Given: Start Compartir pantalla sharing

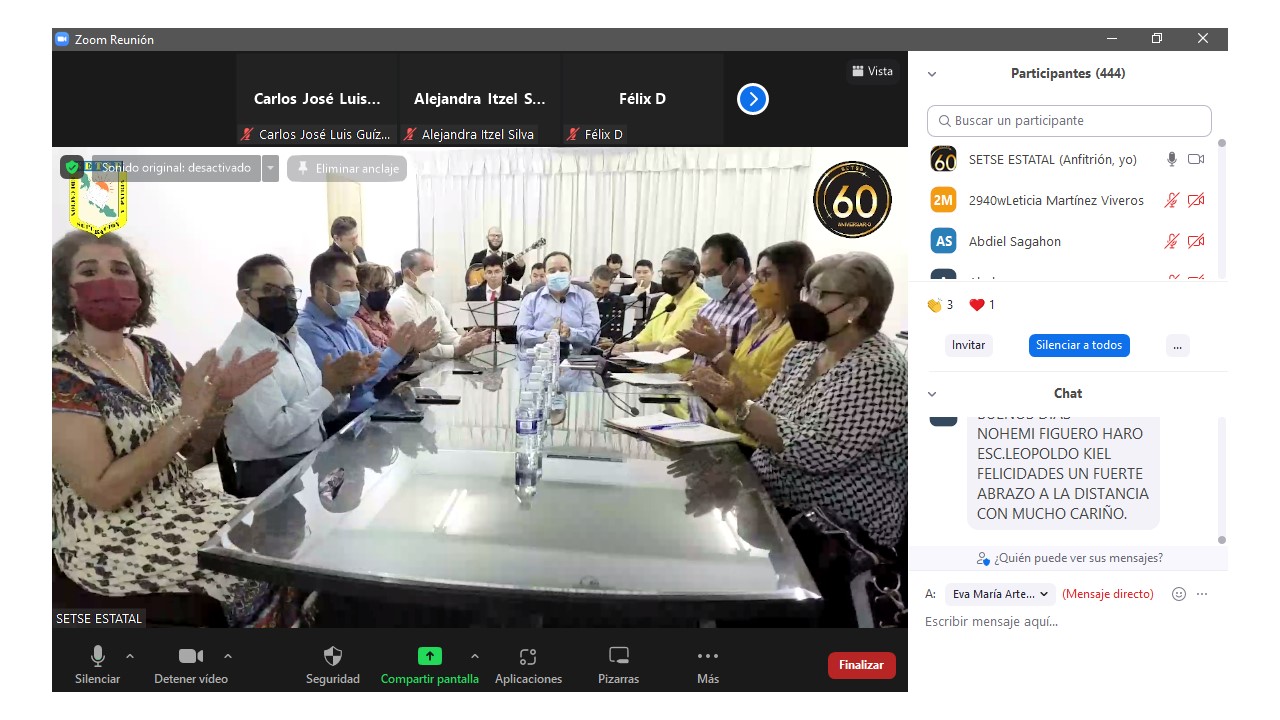Looking at the screenshot, I should coord(429,665).
